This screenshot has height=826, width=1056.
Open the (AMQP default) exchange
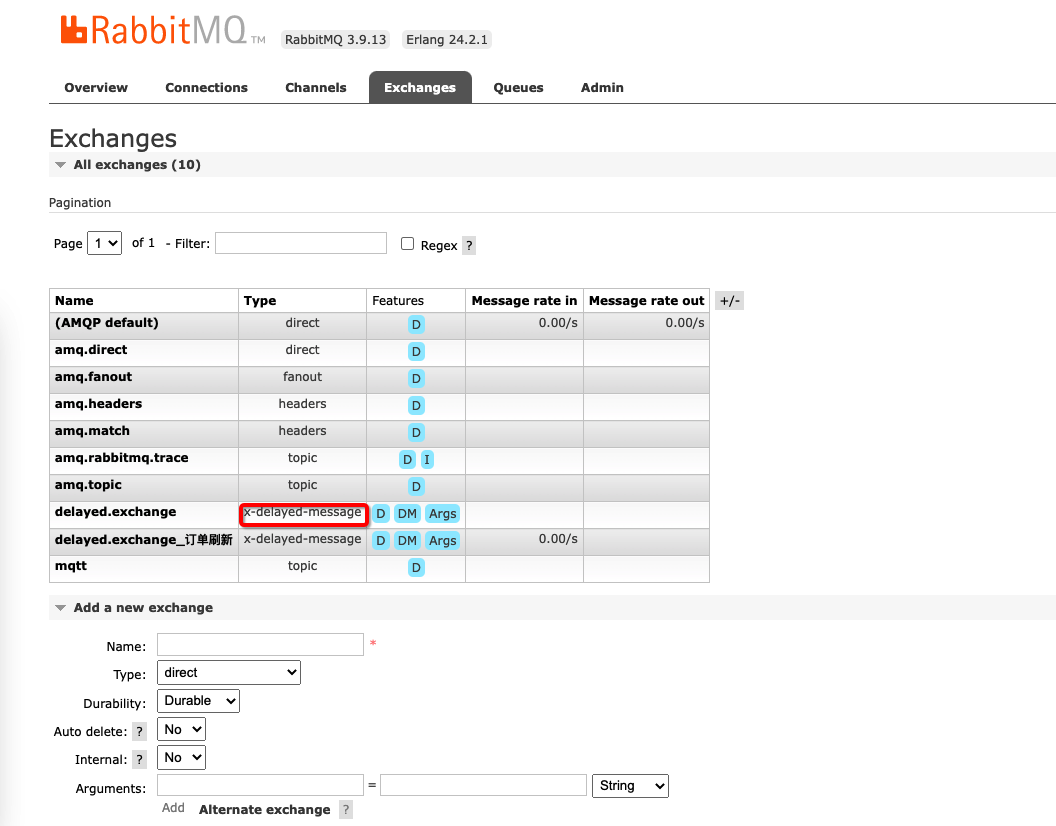point(106,323)
